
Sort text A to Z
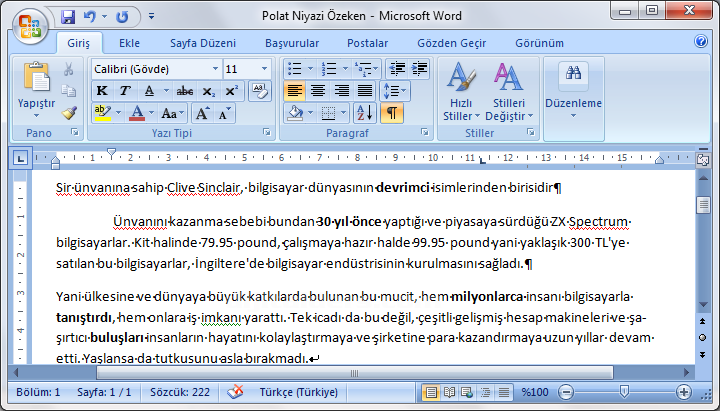pos(365,113)
